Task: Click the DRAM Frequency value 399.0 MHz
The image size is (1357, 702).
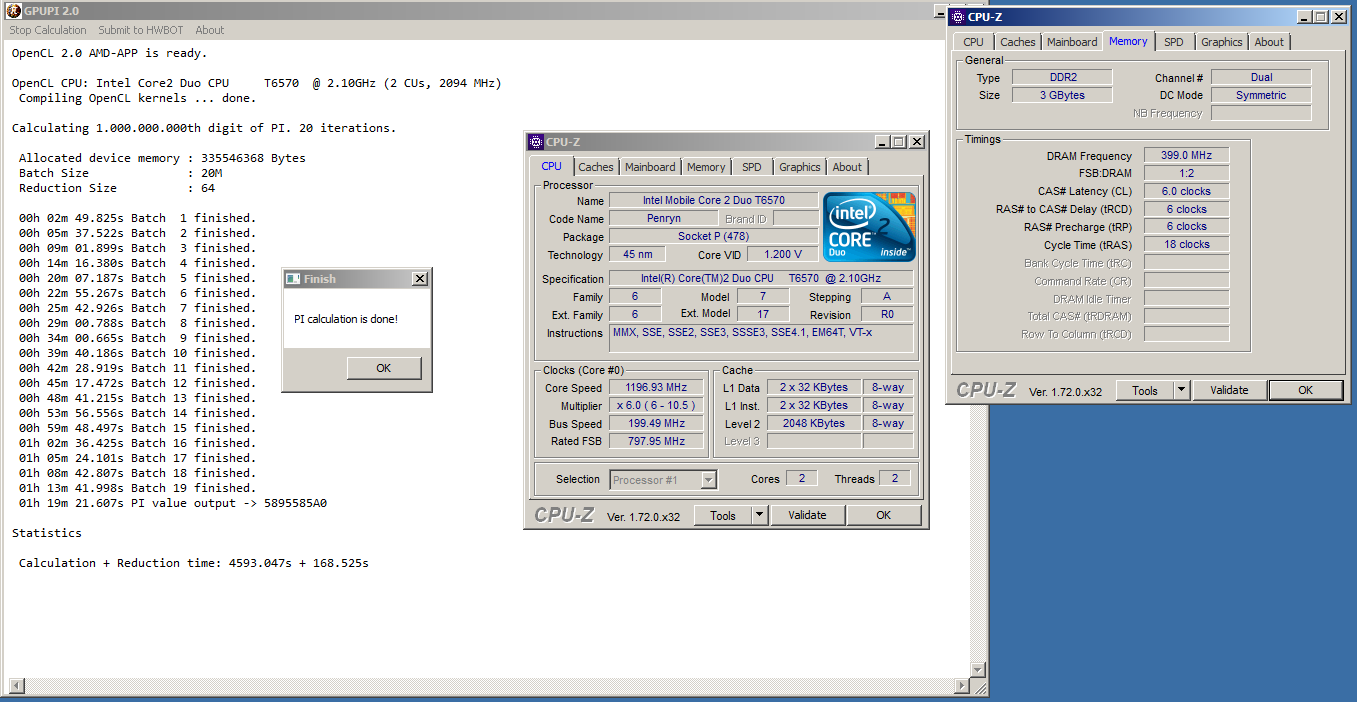Action: click(x=1187, y=156)
